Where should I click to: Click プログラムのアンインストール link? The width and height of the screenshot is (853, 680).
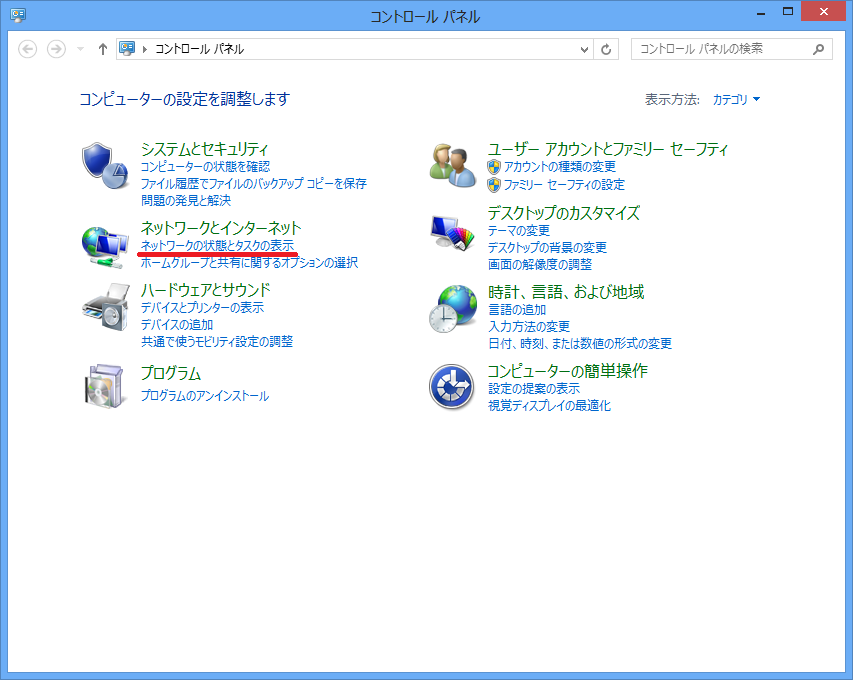(x=205, y=395)
